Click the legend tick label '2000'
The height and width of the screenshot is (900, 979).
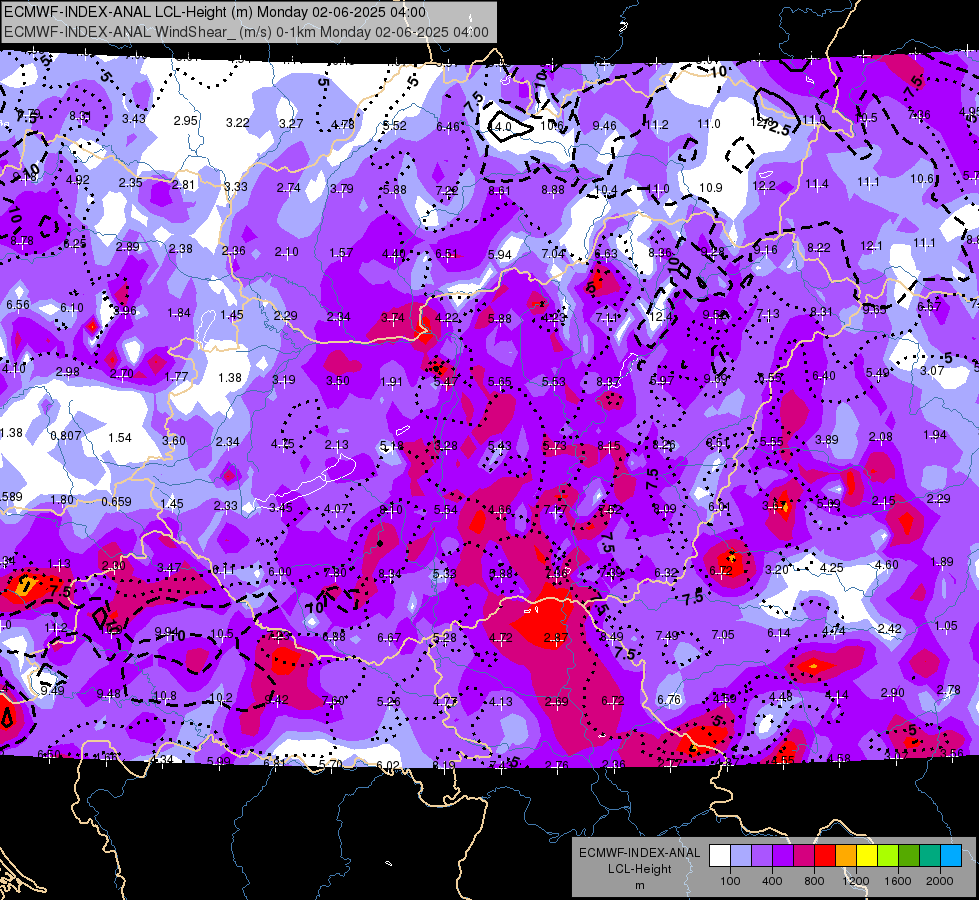(x=940, y=881)
